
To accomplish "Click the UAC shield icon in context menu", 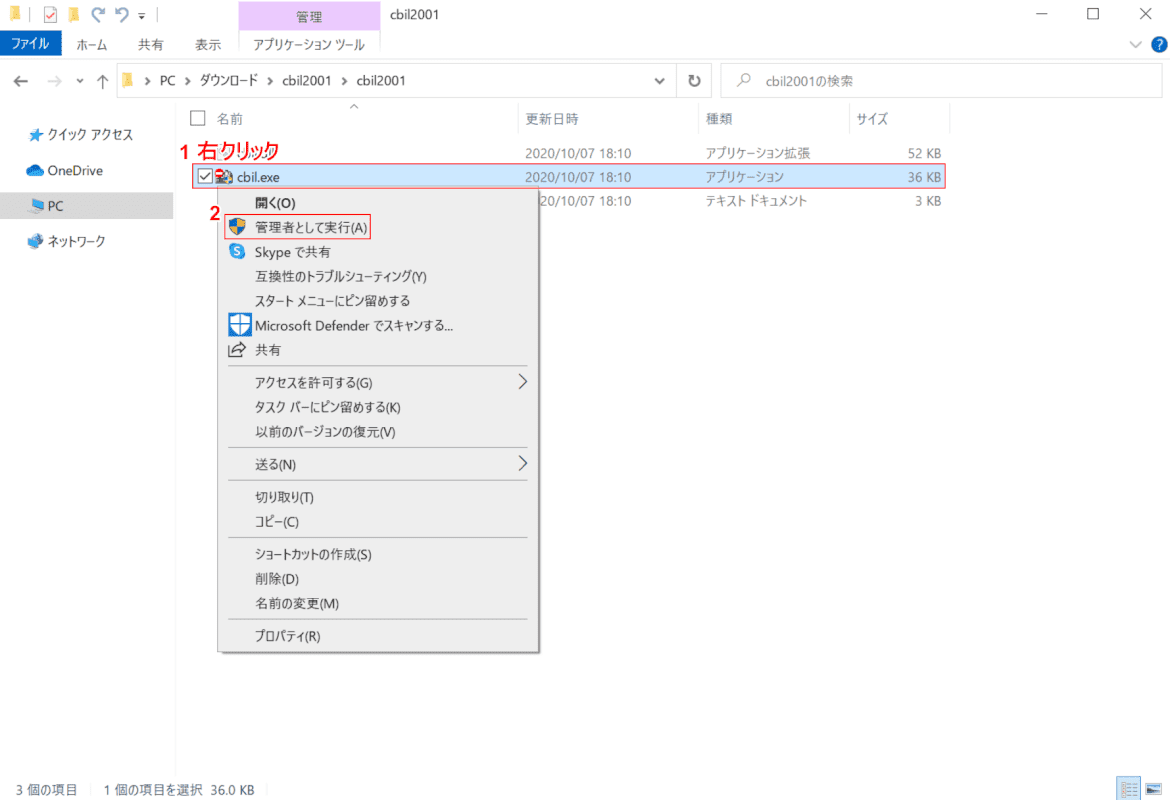I will click(237, 227).
